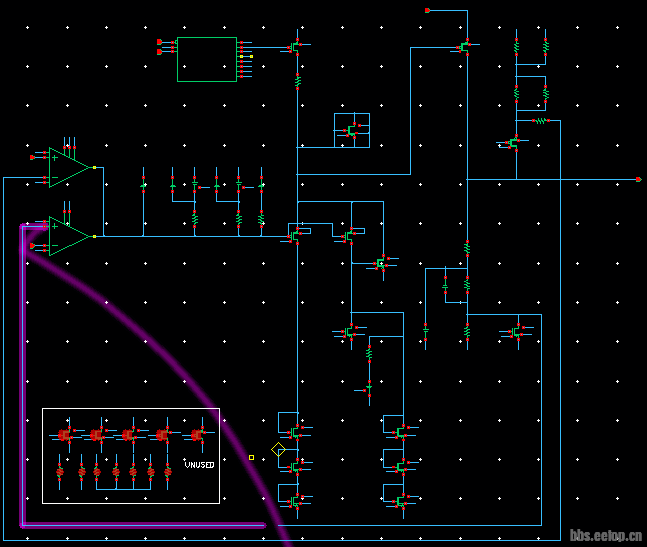Select the horizontal resistor in top-right network
This screenshot has height=547, width=647.
tap(540, 120)
